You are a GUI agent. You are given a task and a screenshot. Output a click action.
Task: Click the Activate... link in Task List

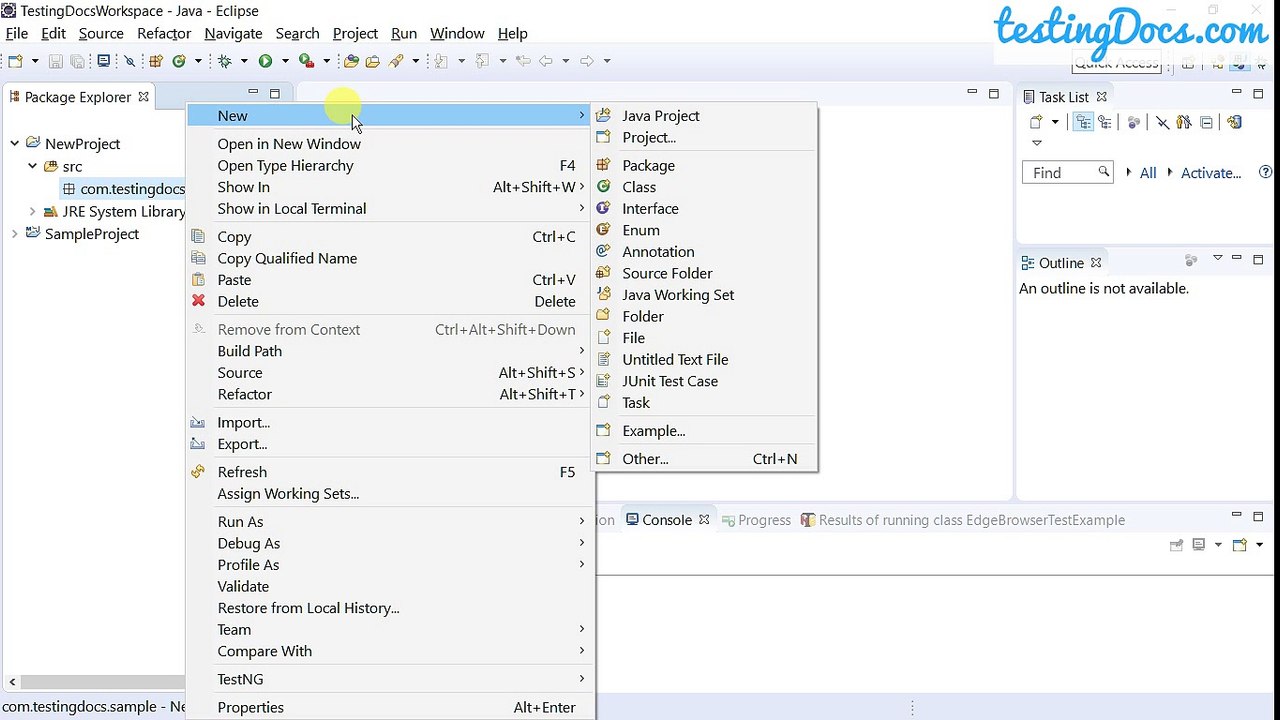click(x=1211, y=173)
